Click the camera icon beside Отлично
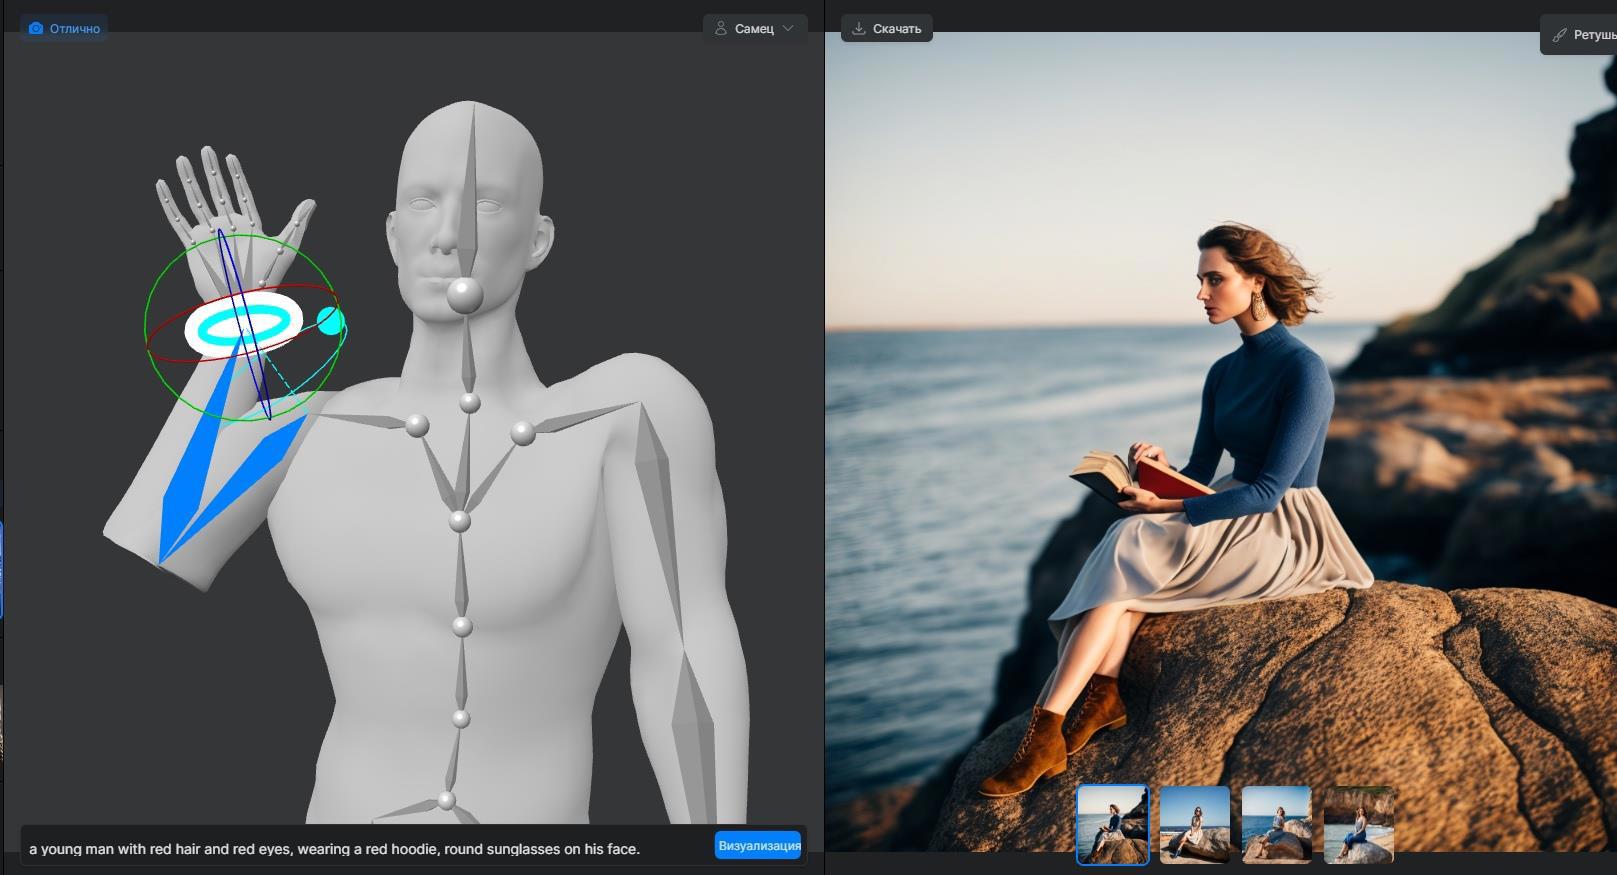 (x=36, y=29)
